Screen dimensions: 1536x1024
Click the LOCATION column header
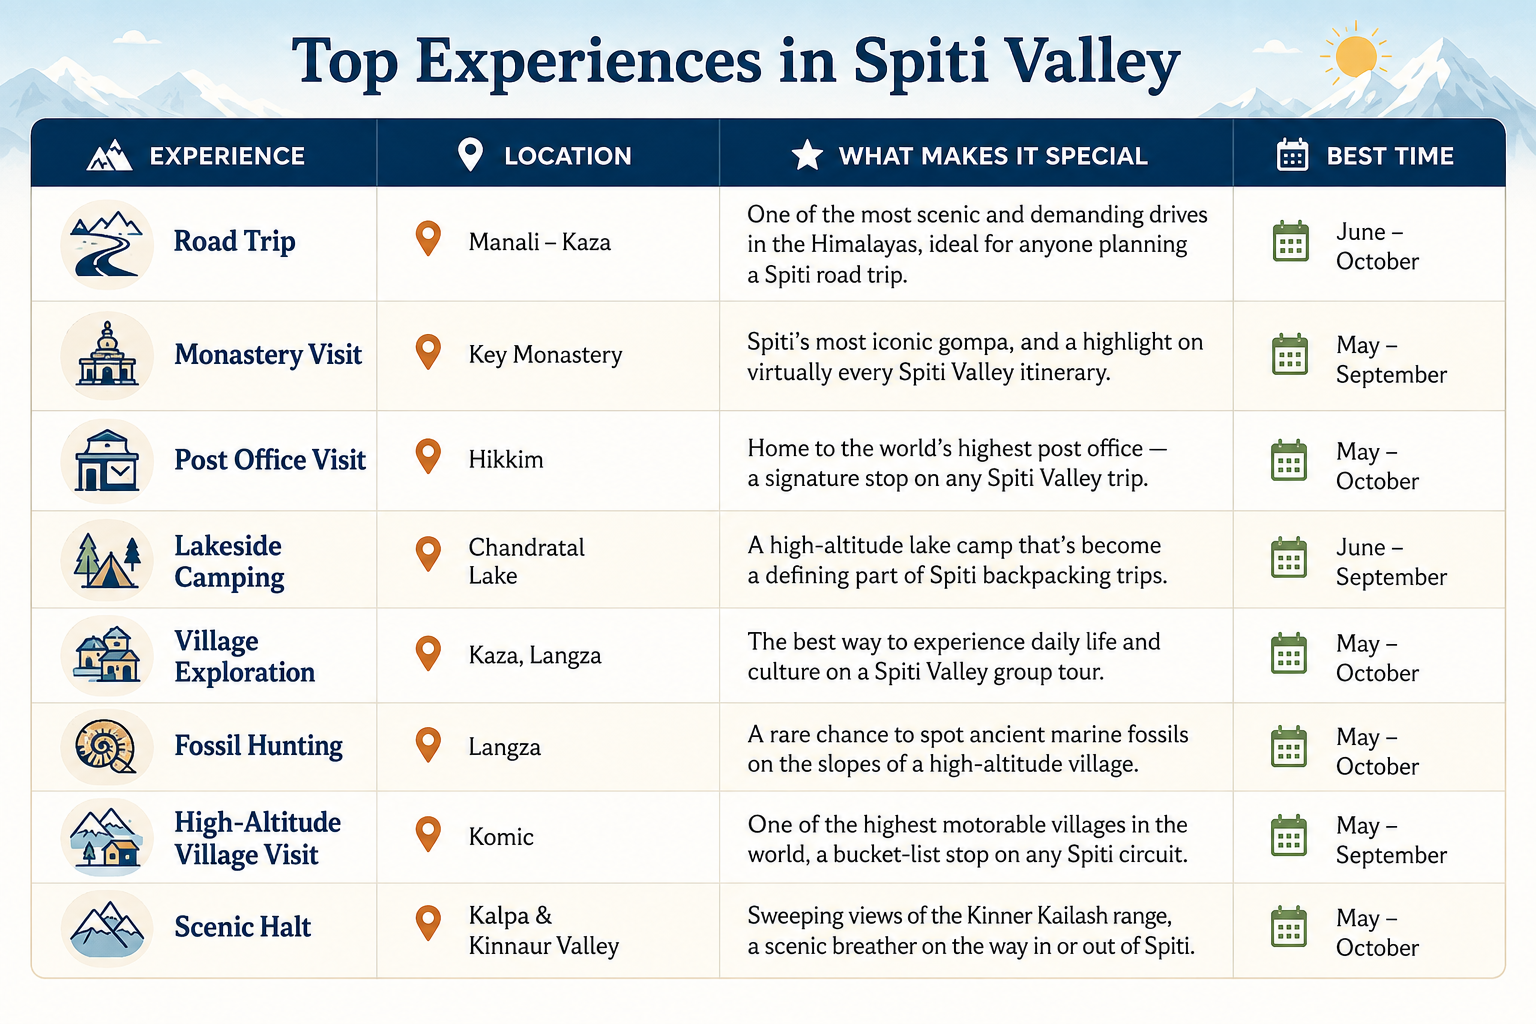coord(544,155)
